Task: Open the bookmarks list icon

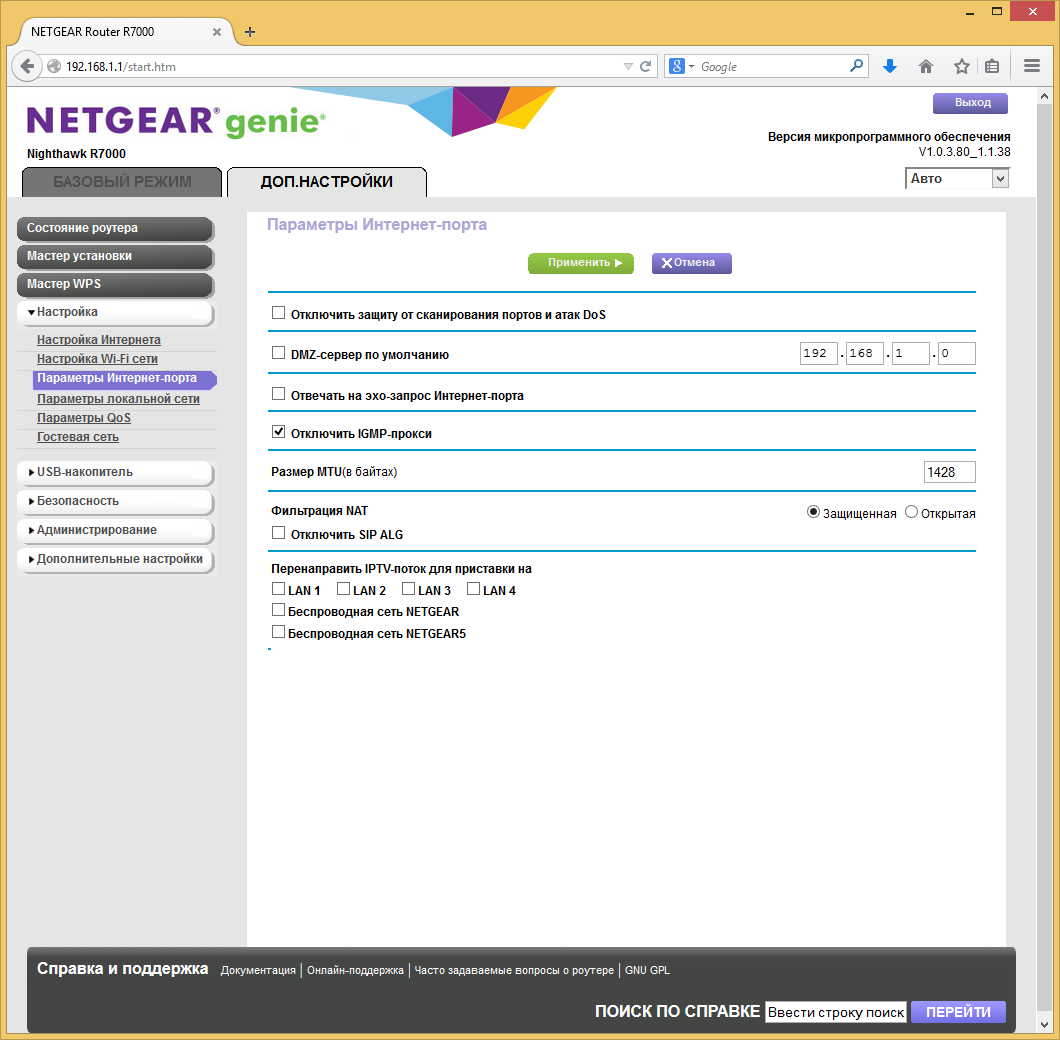Action: (992, 66)
